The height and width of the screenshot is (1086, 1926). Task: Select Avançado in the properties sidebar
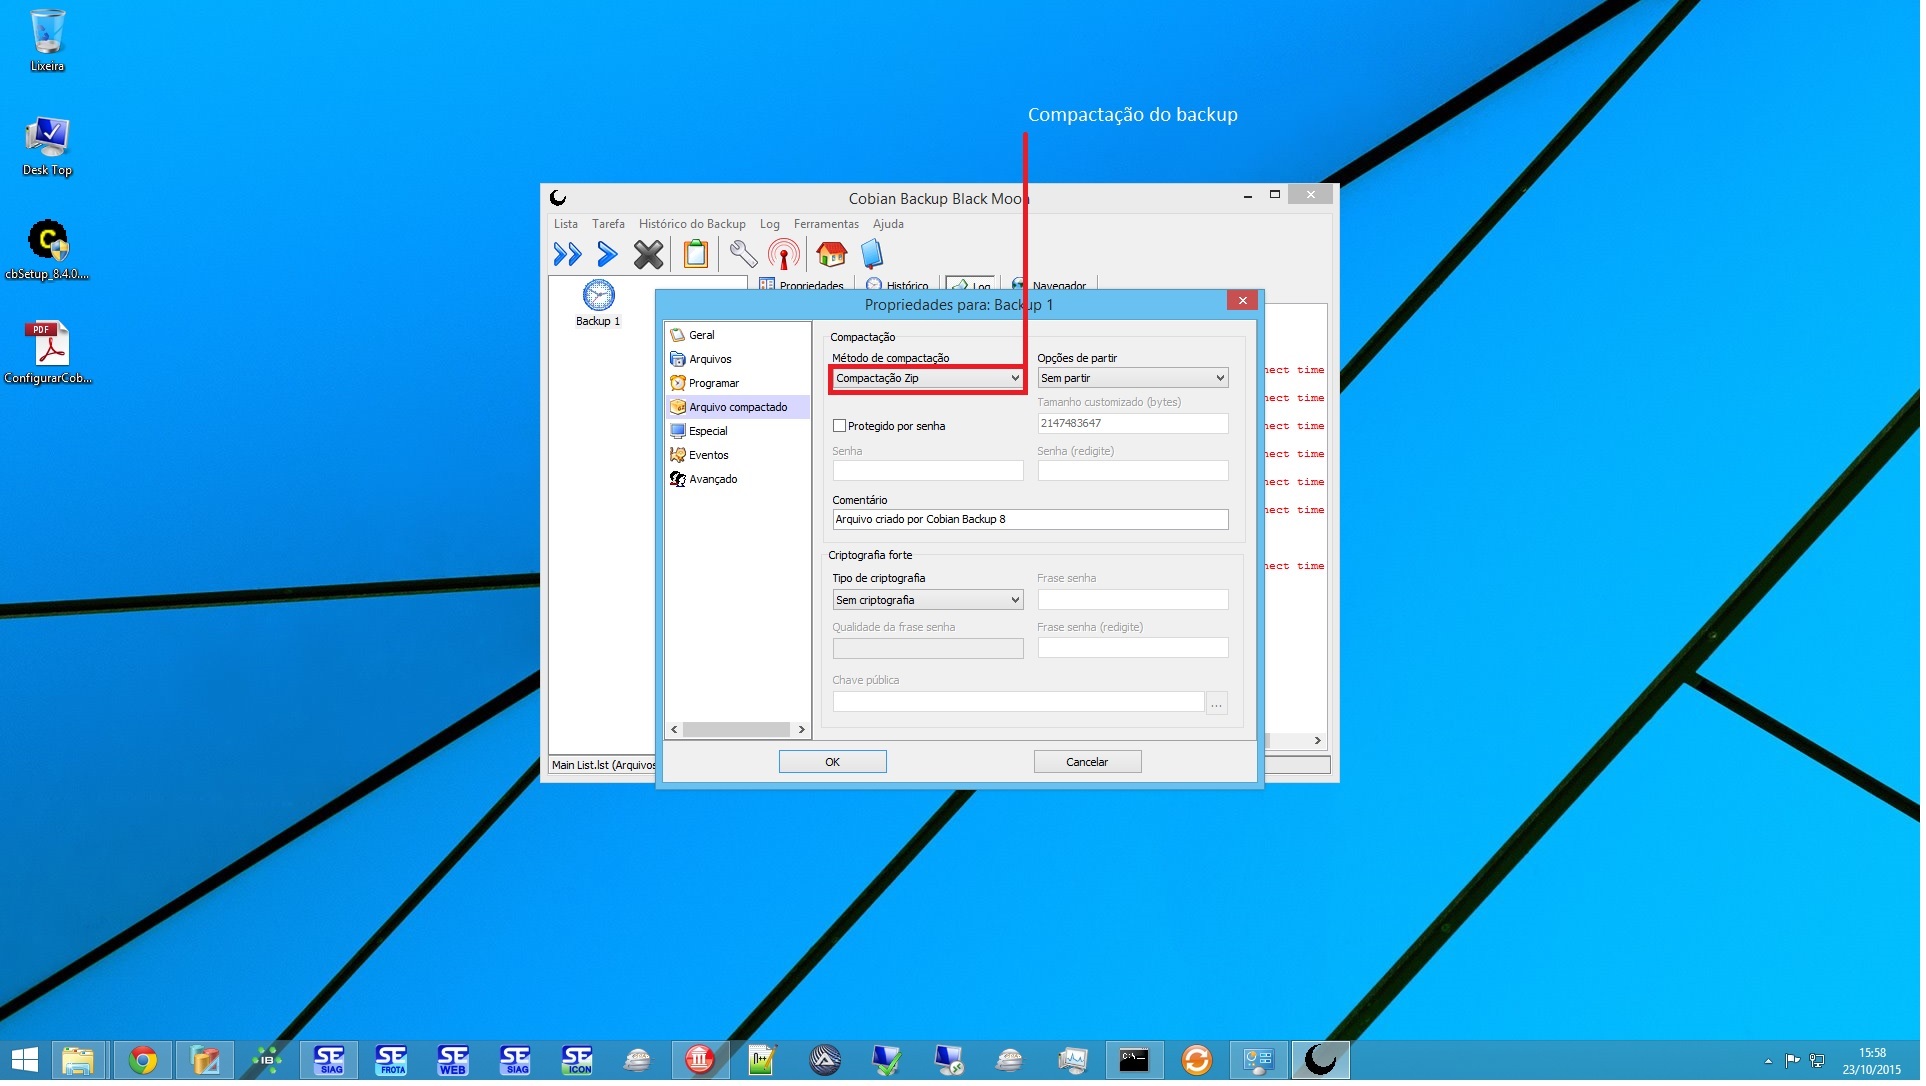[x=714, y=480]
